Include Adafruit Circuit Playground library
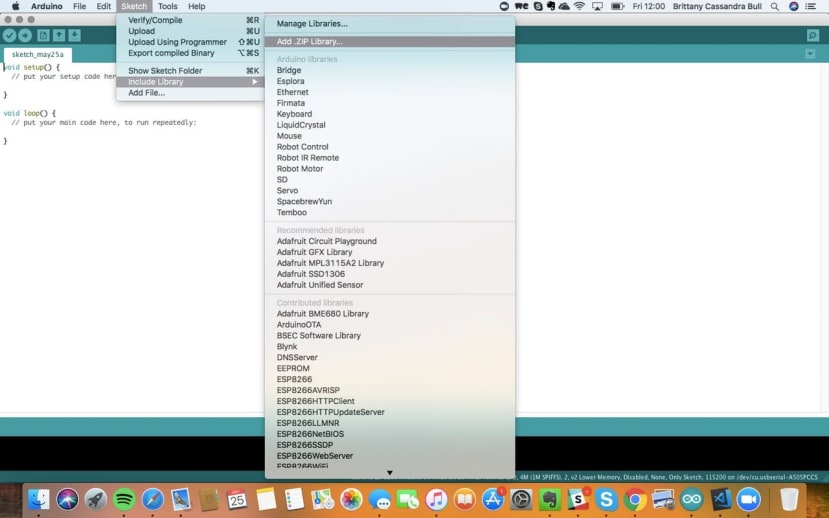The width and height of the screenshot is (829, 518). point(390,241)
